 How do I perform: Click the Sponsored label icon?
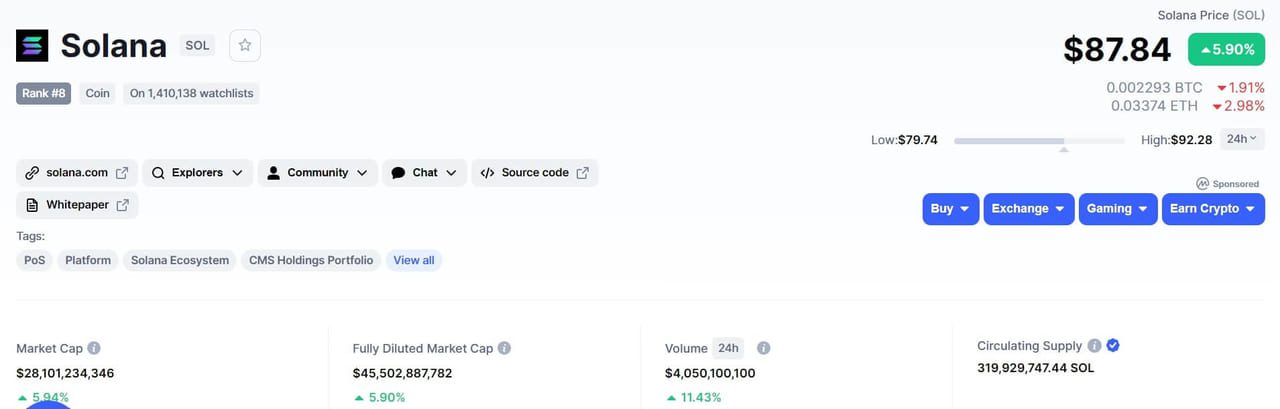1203,184
